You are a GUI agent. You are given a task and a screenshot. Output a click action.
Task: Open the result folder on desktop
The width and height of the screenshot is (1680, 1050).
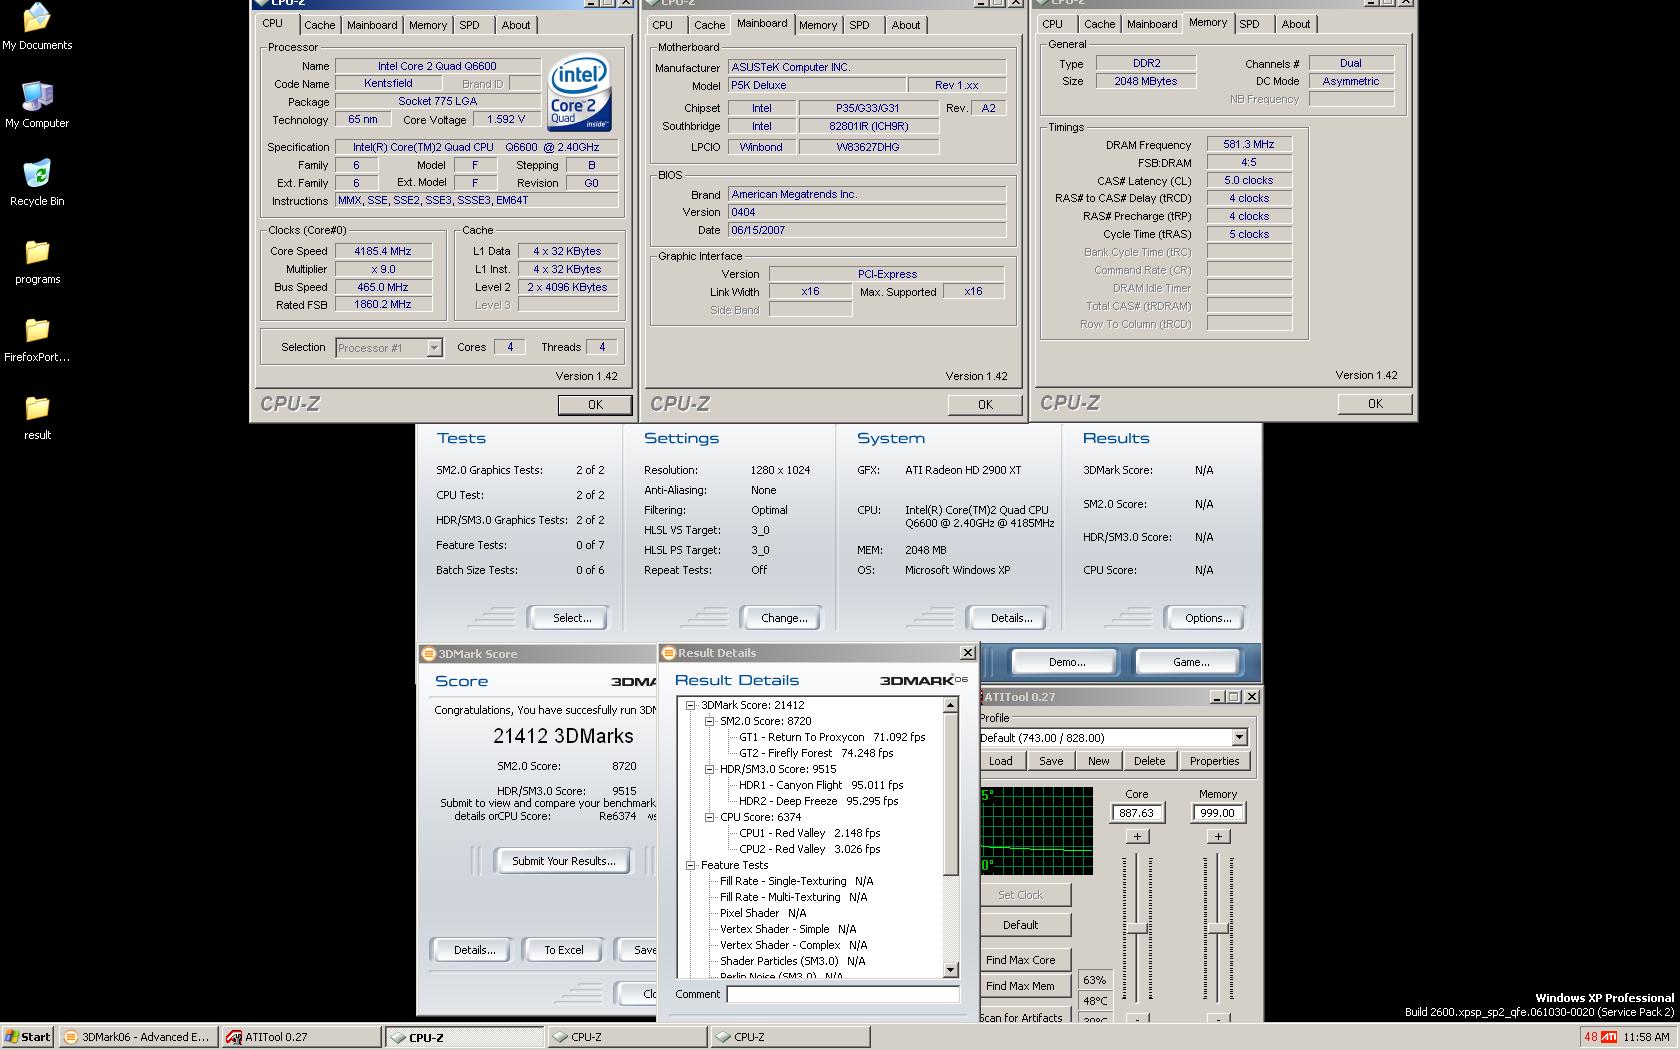pyautogui.click(x=37, y=416)
